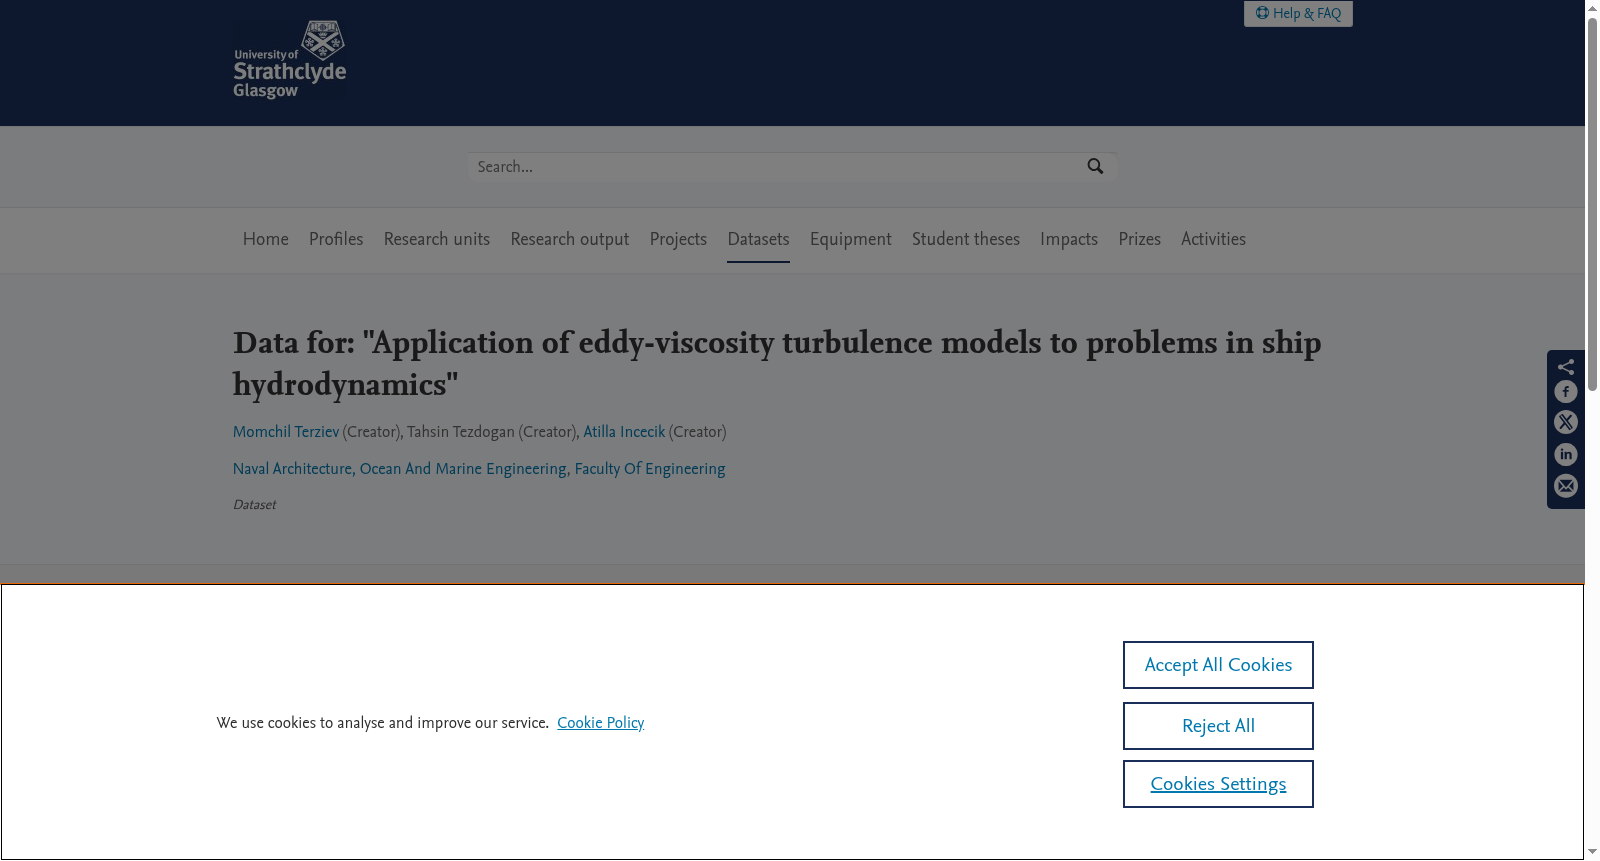Click the 'Dataset' type label

coord(254,505)
